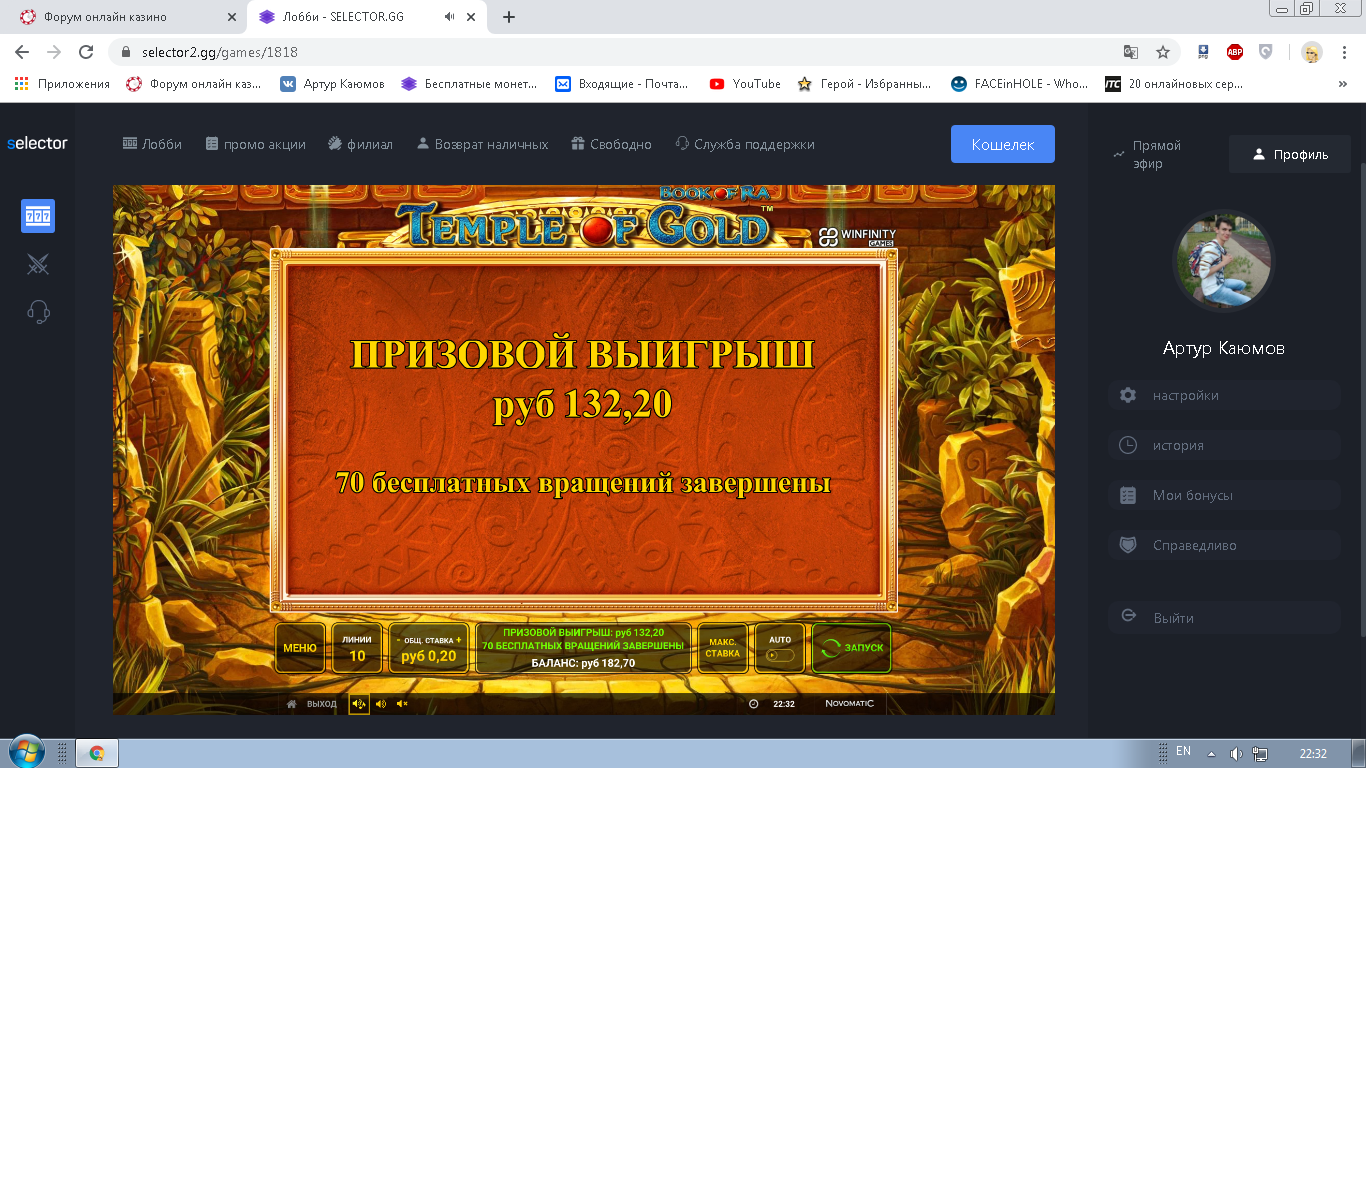Switch the EN input language indicator
The height and width of the screenshot is (1192, 1366).
coord(1183,751)
